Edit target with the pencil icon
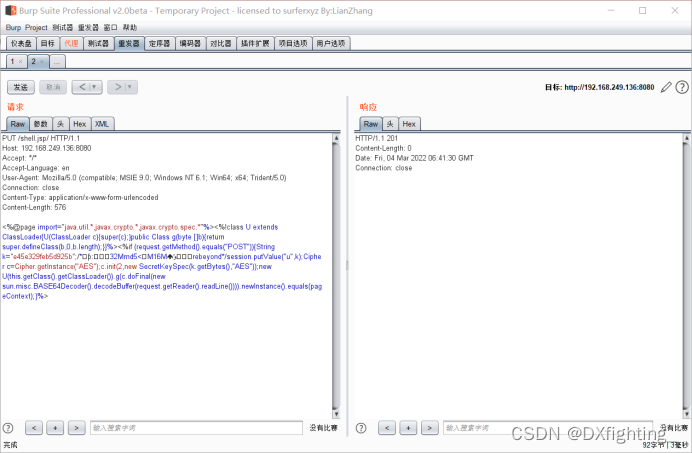This screenshot has width=692, height=453. click(x=666, y=87)
